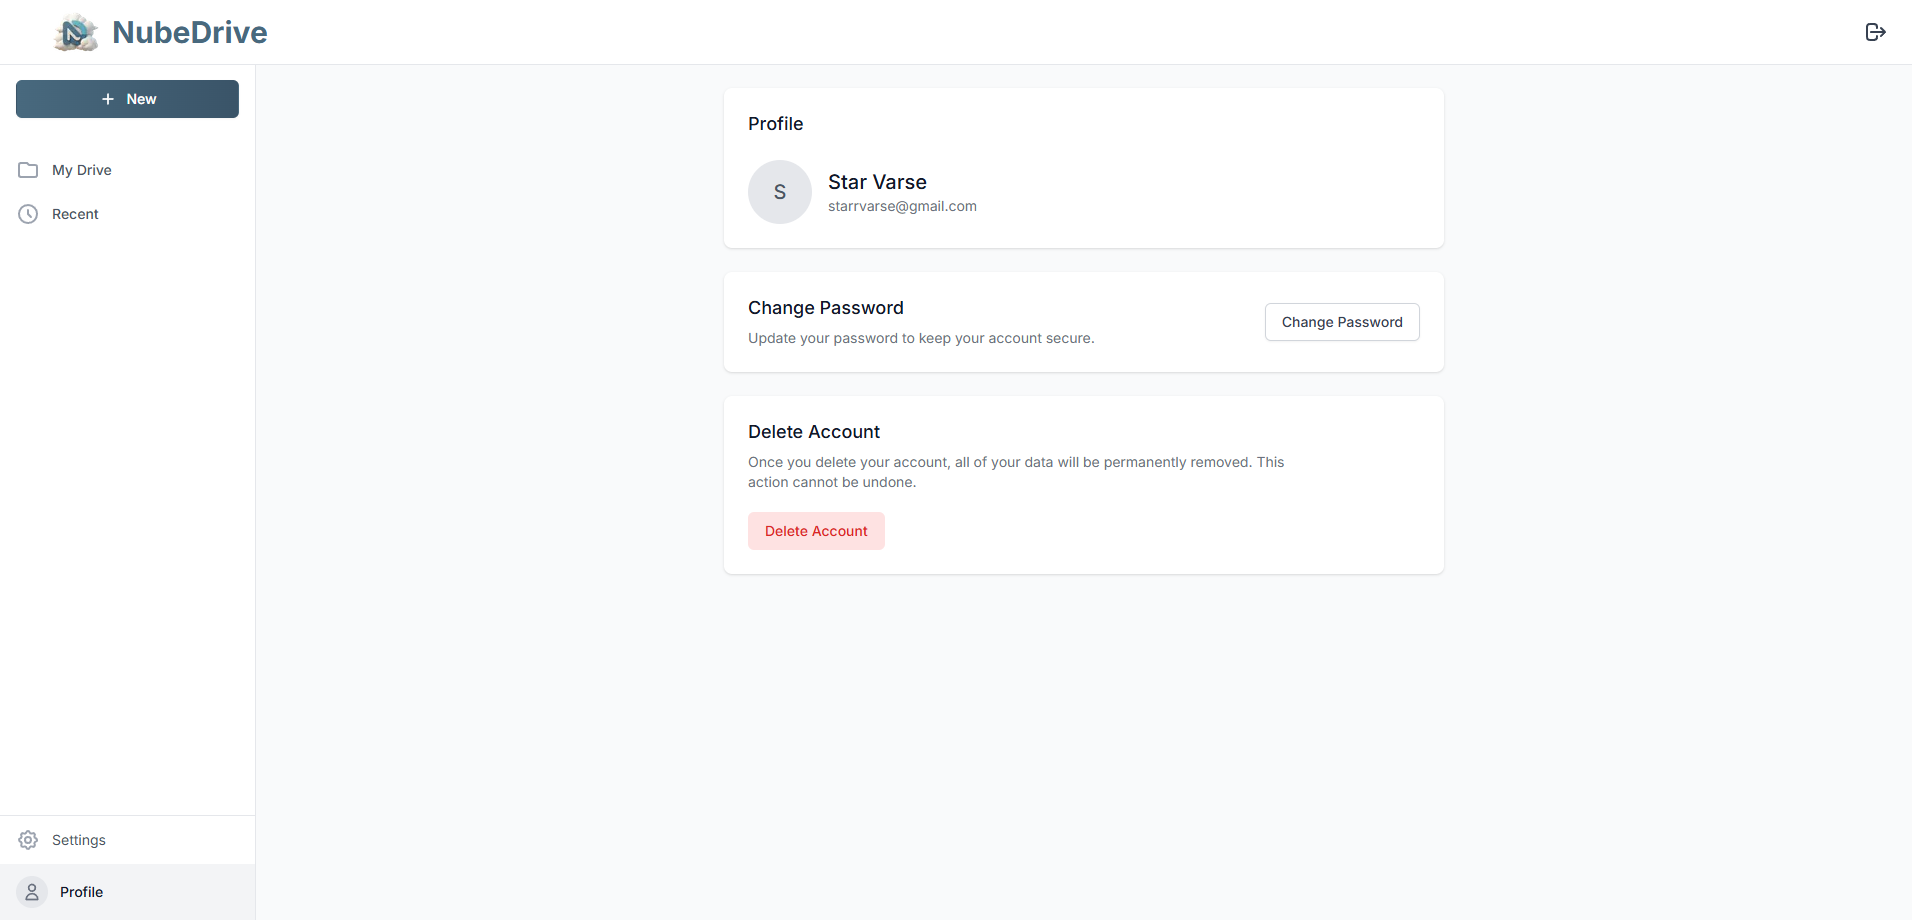Image resolution: width=1912 pixels, height=920 pixels.
Task: Click the NubeDrive title text
Action: point(190,32)
